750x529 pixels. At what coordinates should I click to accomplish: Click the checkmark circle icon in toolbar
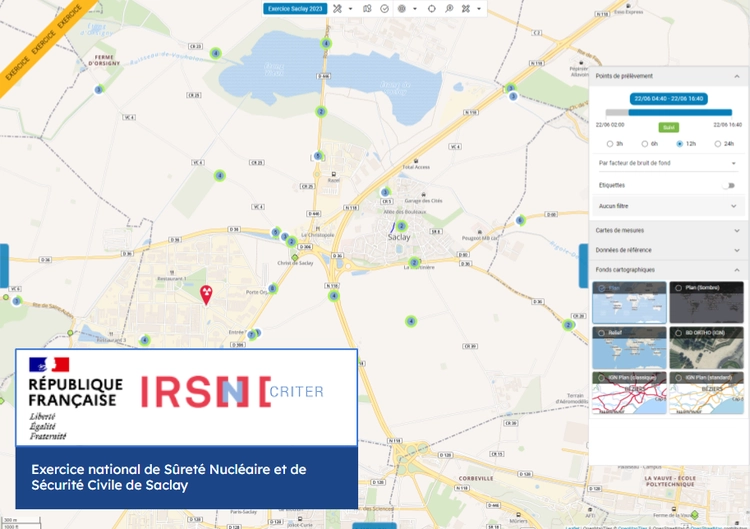[x=384, y=8]
